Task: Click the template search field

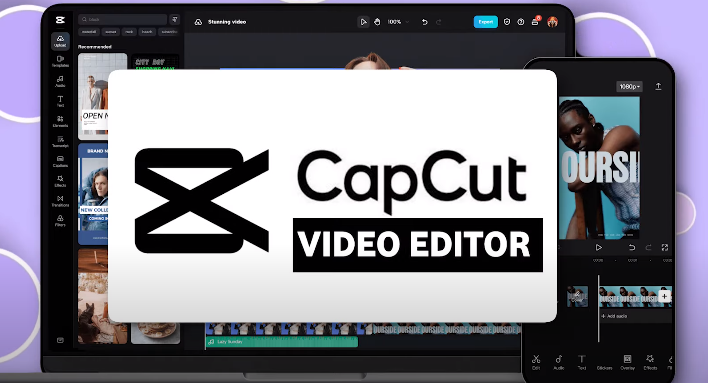Action: 122,19
